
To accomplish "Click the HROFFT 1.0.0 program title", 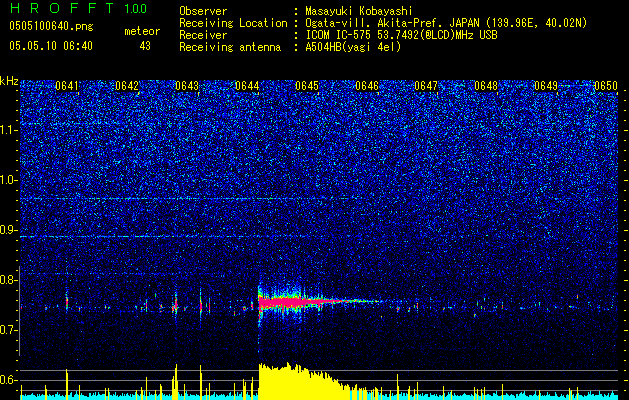I will click(x=78, y=8).
